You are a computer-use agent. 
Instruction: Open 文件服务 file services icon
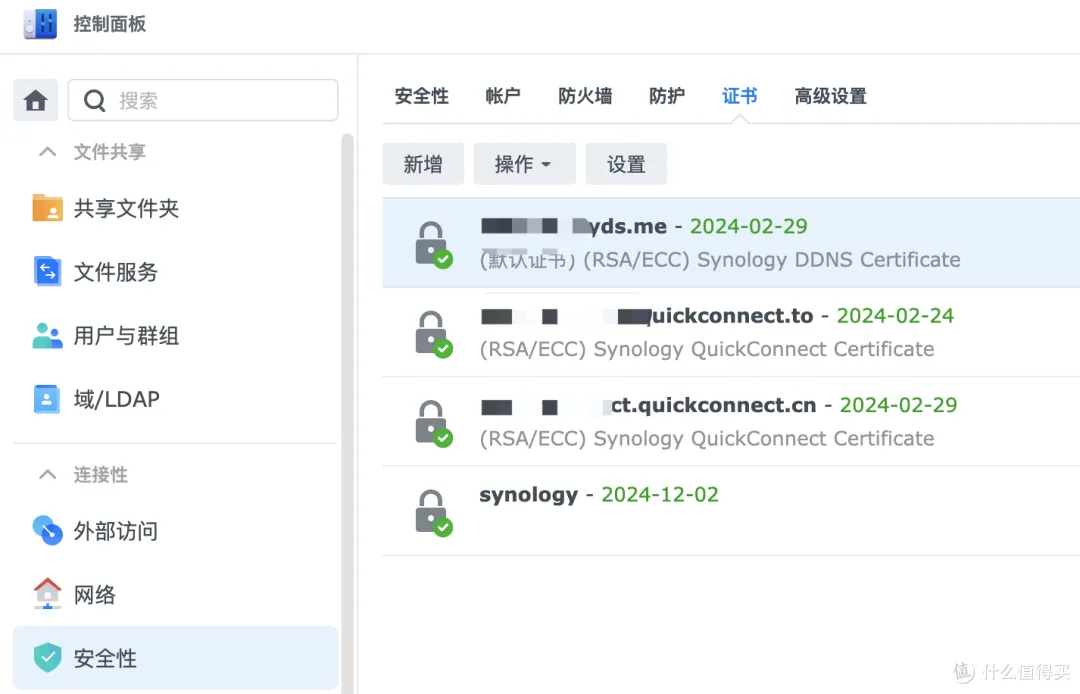[47, 272]
